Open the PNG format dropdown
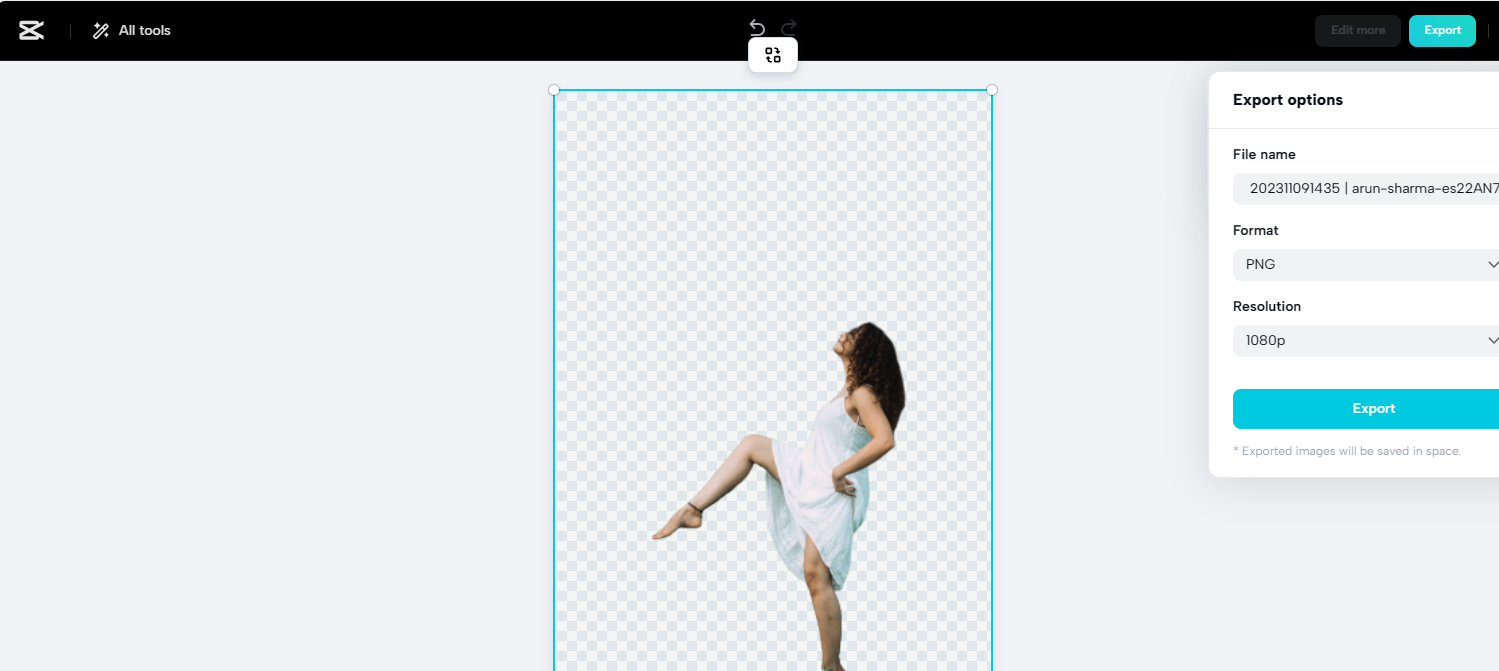 point(1366,265)
